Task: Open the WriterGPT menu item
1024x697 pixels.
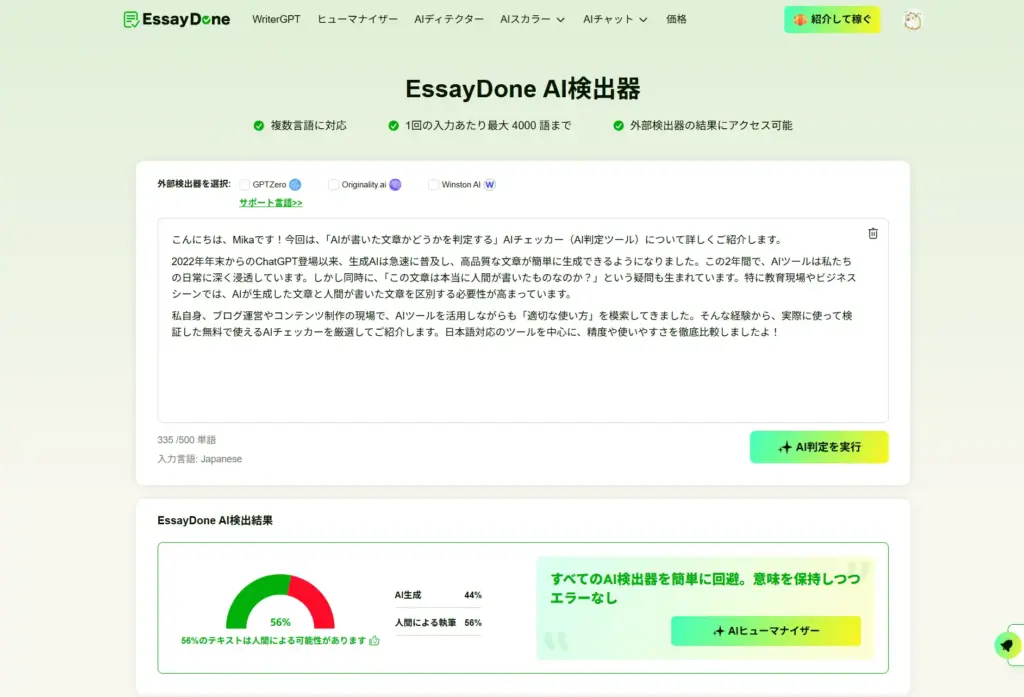Action: [x=276, y=20]
